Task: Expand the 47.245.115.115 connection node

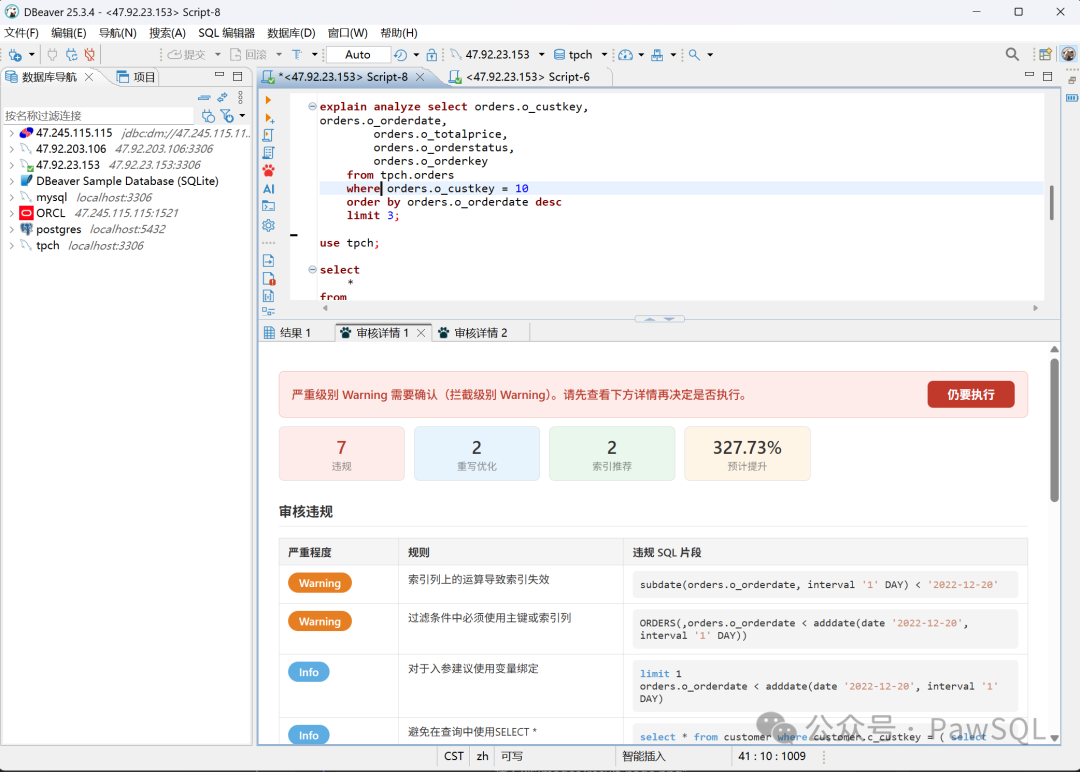Action: coord(11,133)
